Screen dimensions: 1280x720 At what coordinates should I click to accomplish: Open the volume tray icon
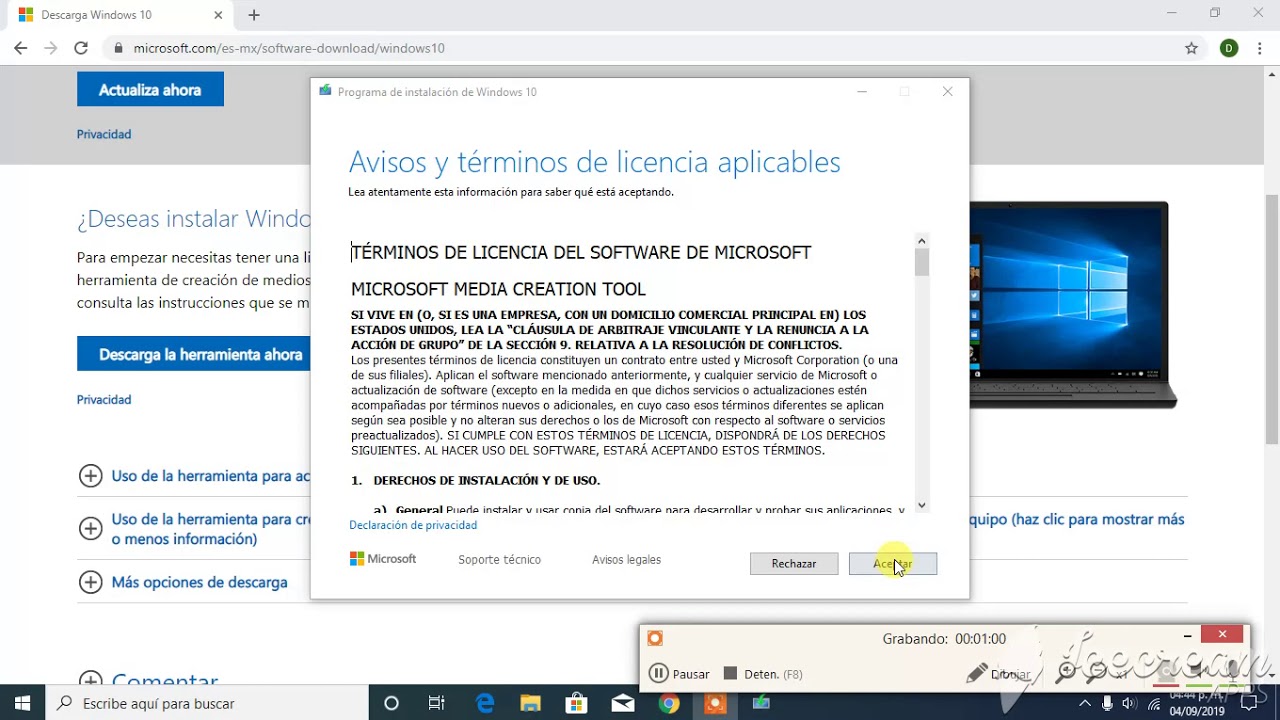[x=1130, y=704]
